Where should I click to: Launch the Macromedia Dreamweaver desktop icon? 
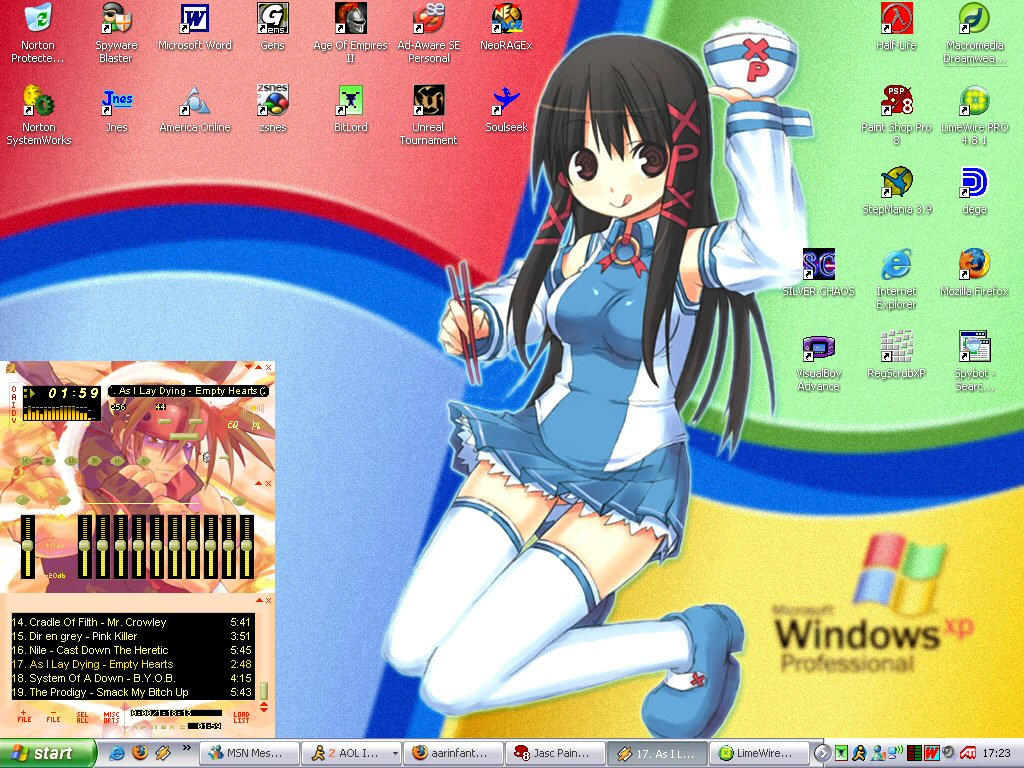(x=974, y=33)
